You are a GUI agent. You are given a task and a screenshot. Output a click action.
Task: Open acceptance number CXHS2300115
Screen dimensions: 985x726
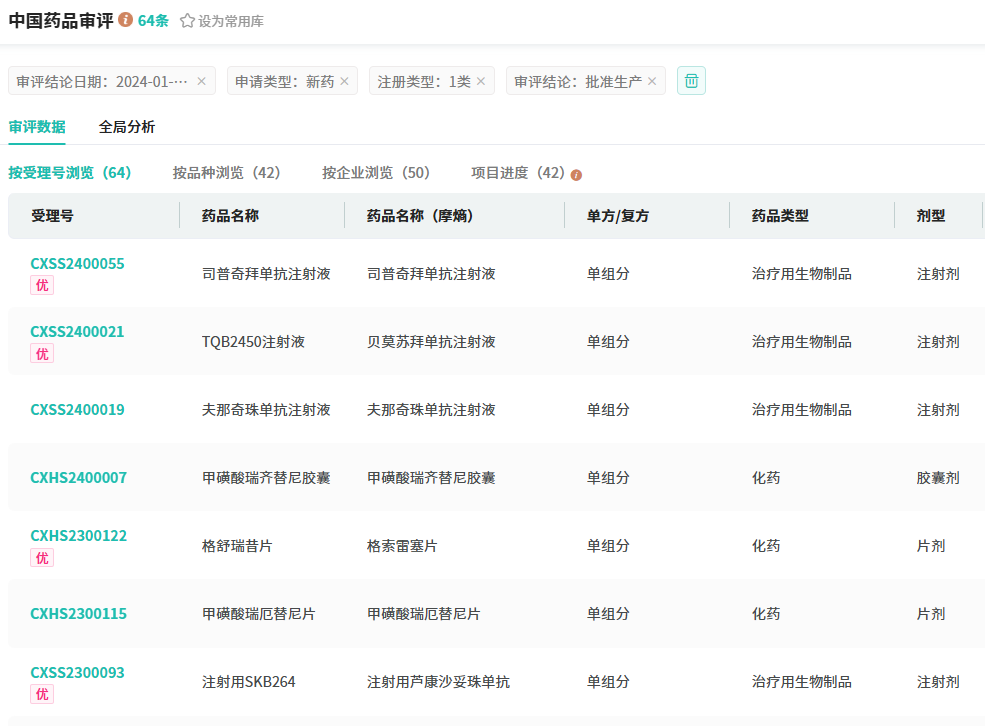pos(78,614)
